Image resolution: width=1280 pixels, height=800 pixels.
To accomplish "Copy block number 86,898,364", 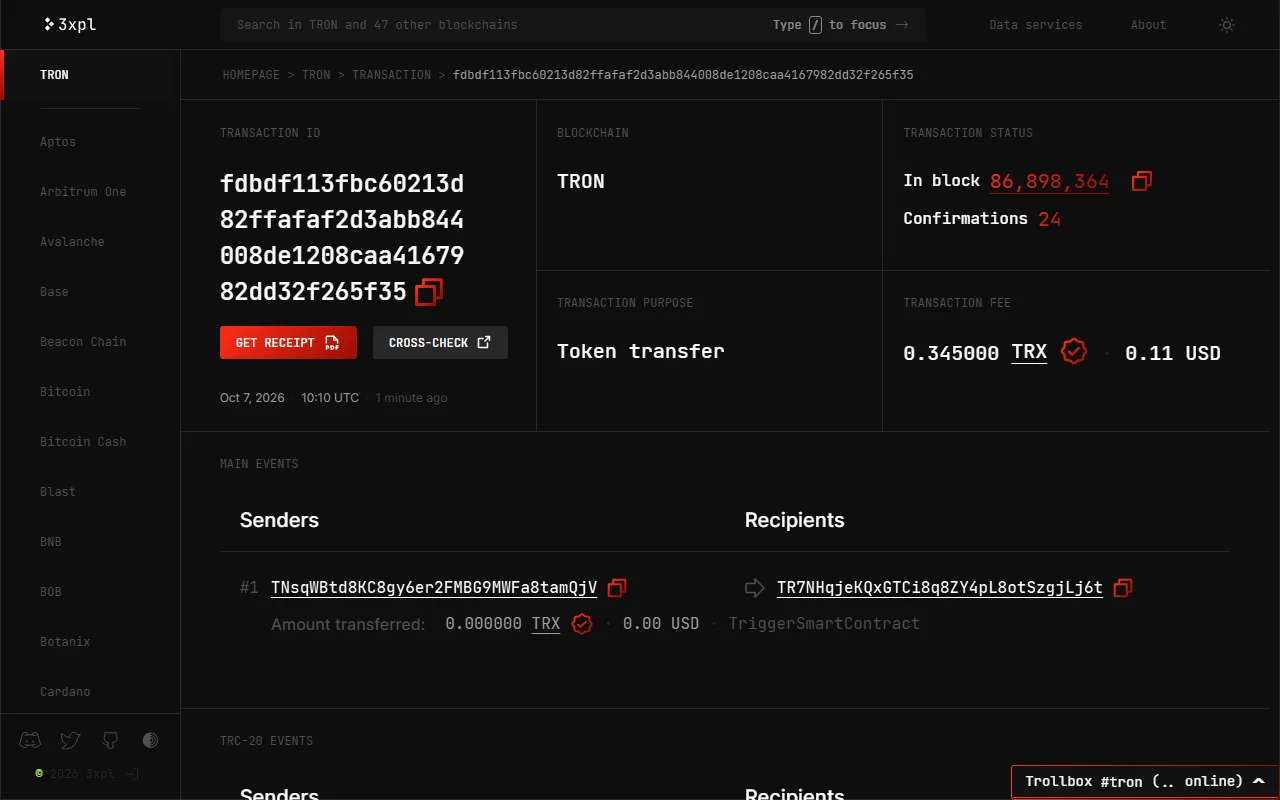I will pyautogui.click(x=1142, y=181).
